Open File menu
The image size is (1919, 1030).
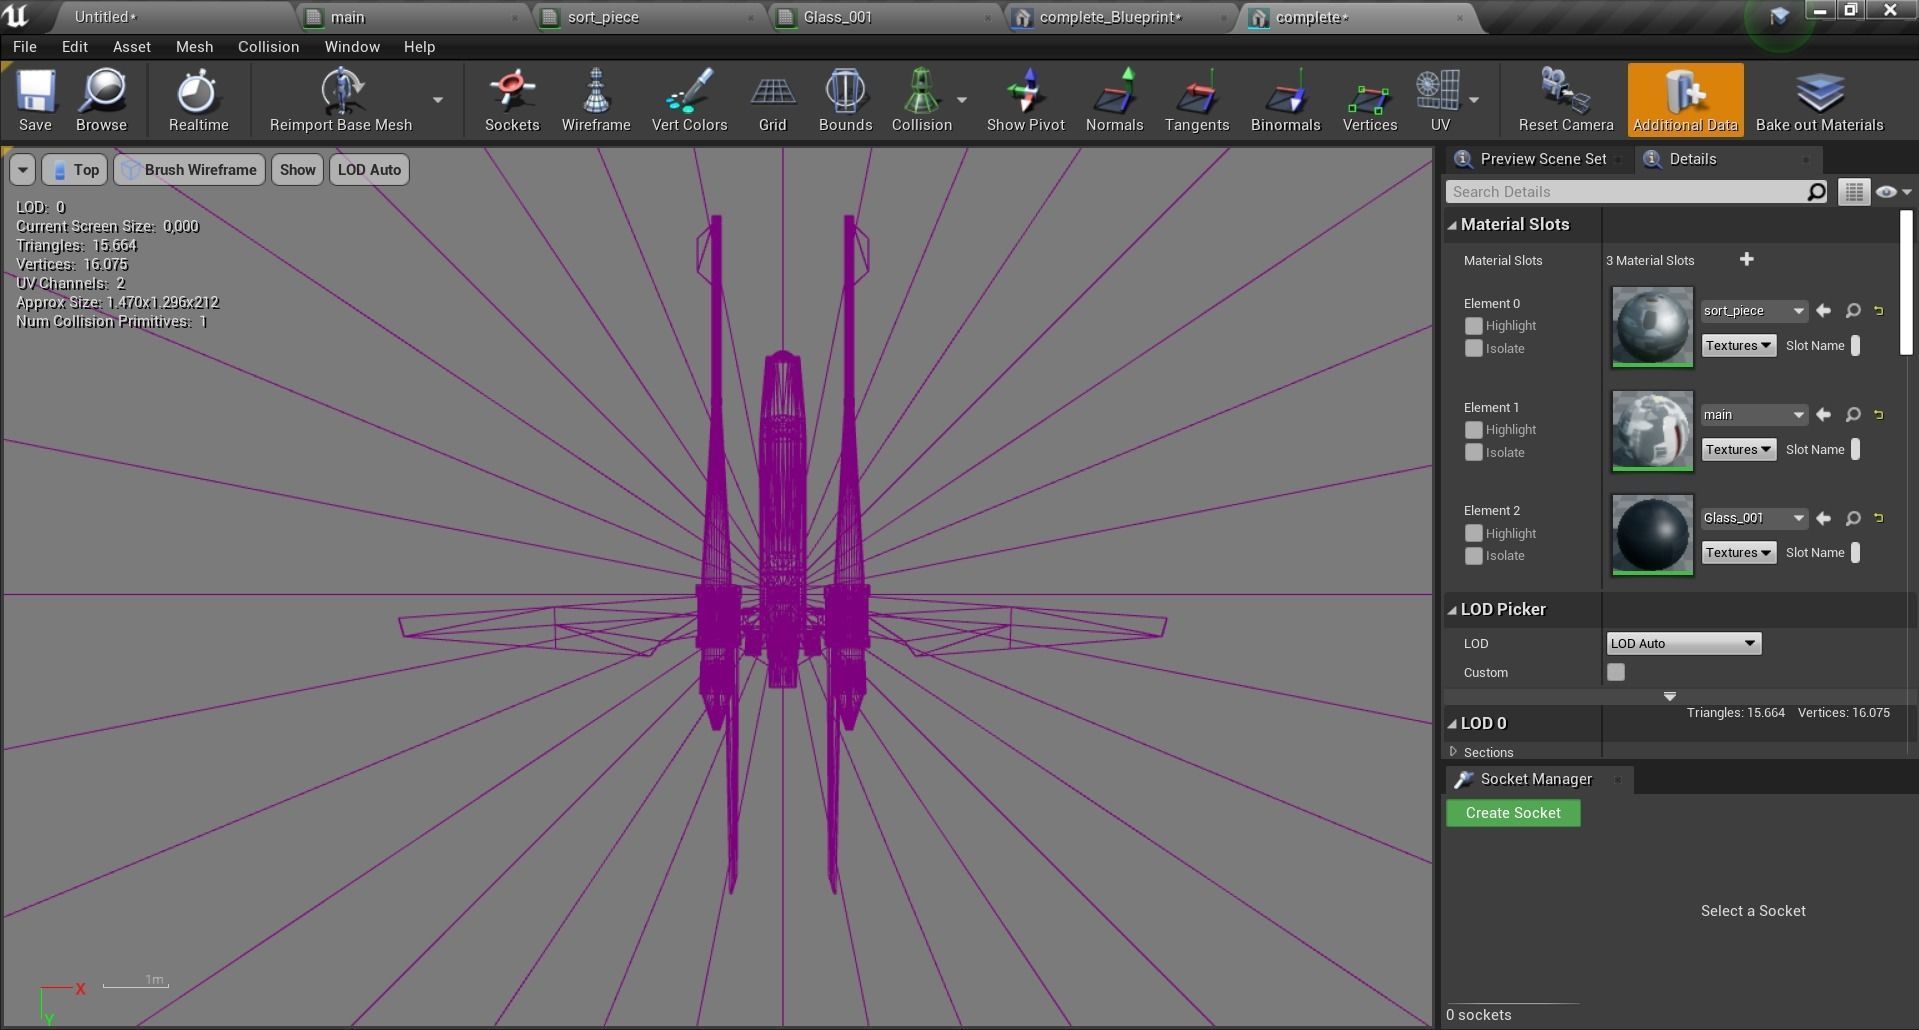pyautogui.click(x=25, y=47)
